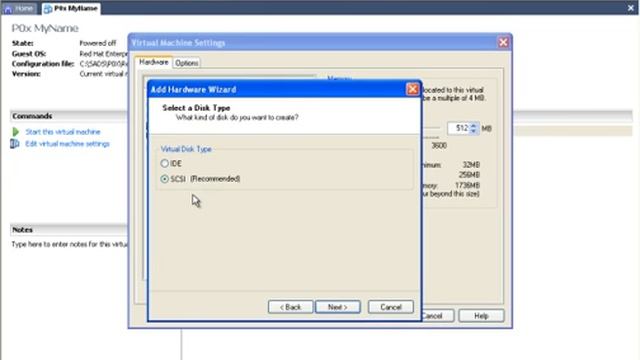Click the 'Configuration file:' label

[x=43, y=64]
